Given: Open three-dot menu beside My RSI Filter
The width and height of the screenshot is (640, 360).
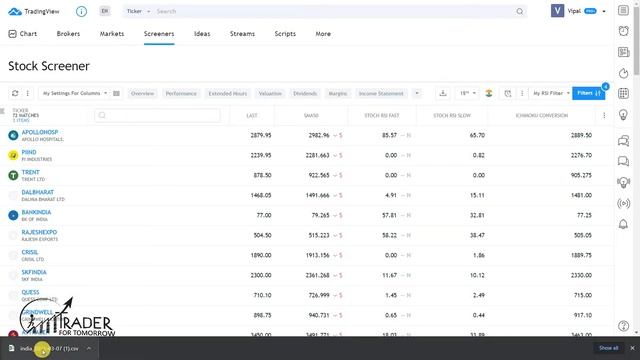Looking at the screenshot, I should coord(522,93).
